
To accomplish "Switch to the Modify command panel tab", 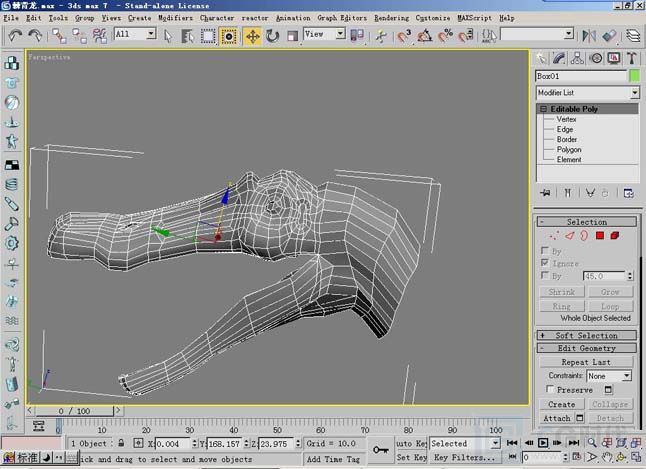I will coord(559,58).
